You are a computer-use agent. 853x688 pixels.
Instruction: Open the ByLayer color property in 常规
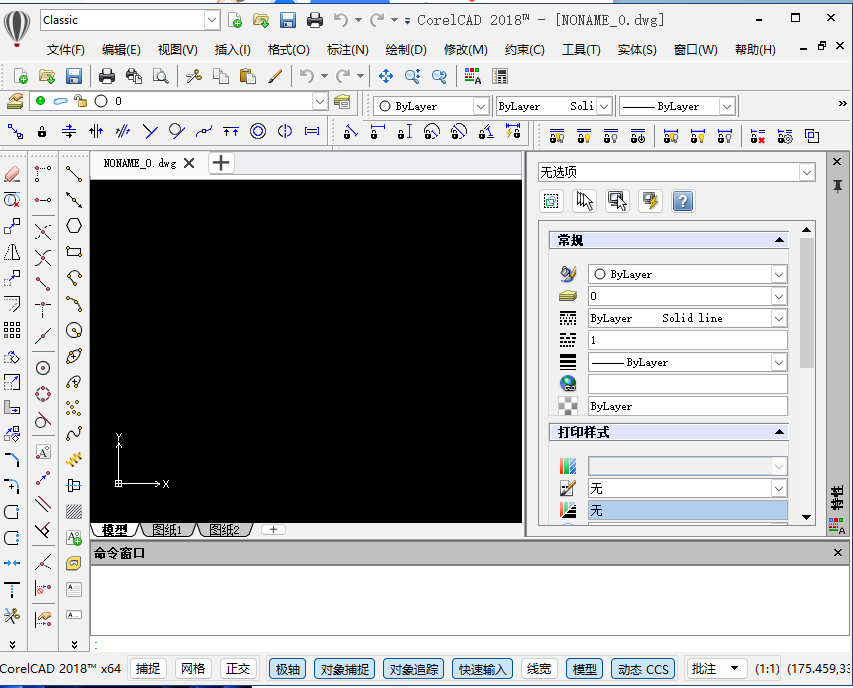point(688,274)
